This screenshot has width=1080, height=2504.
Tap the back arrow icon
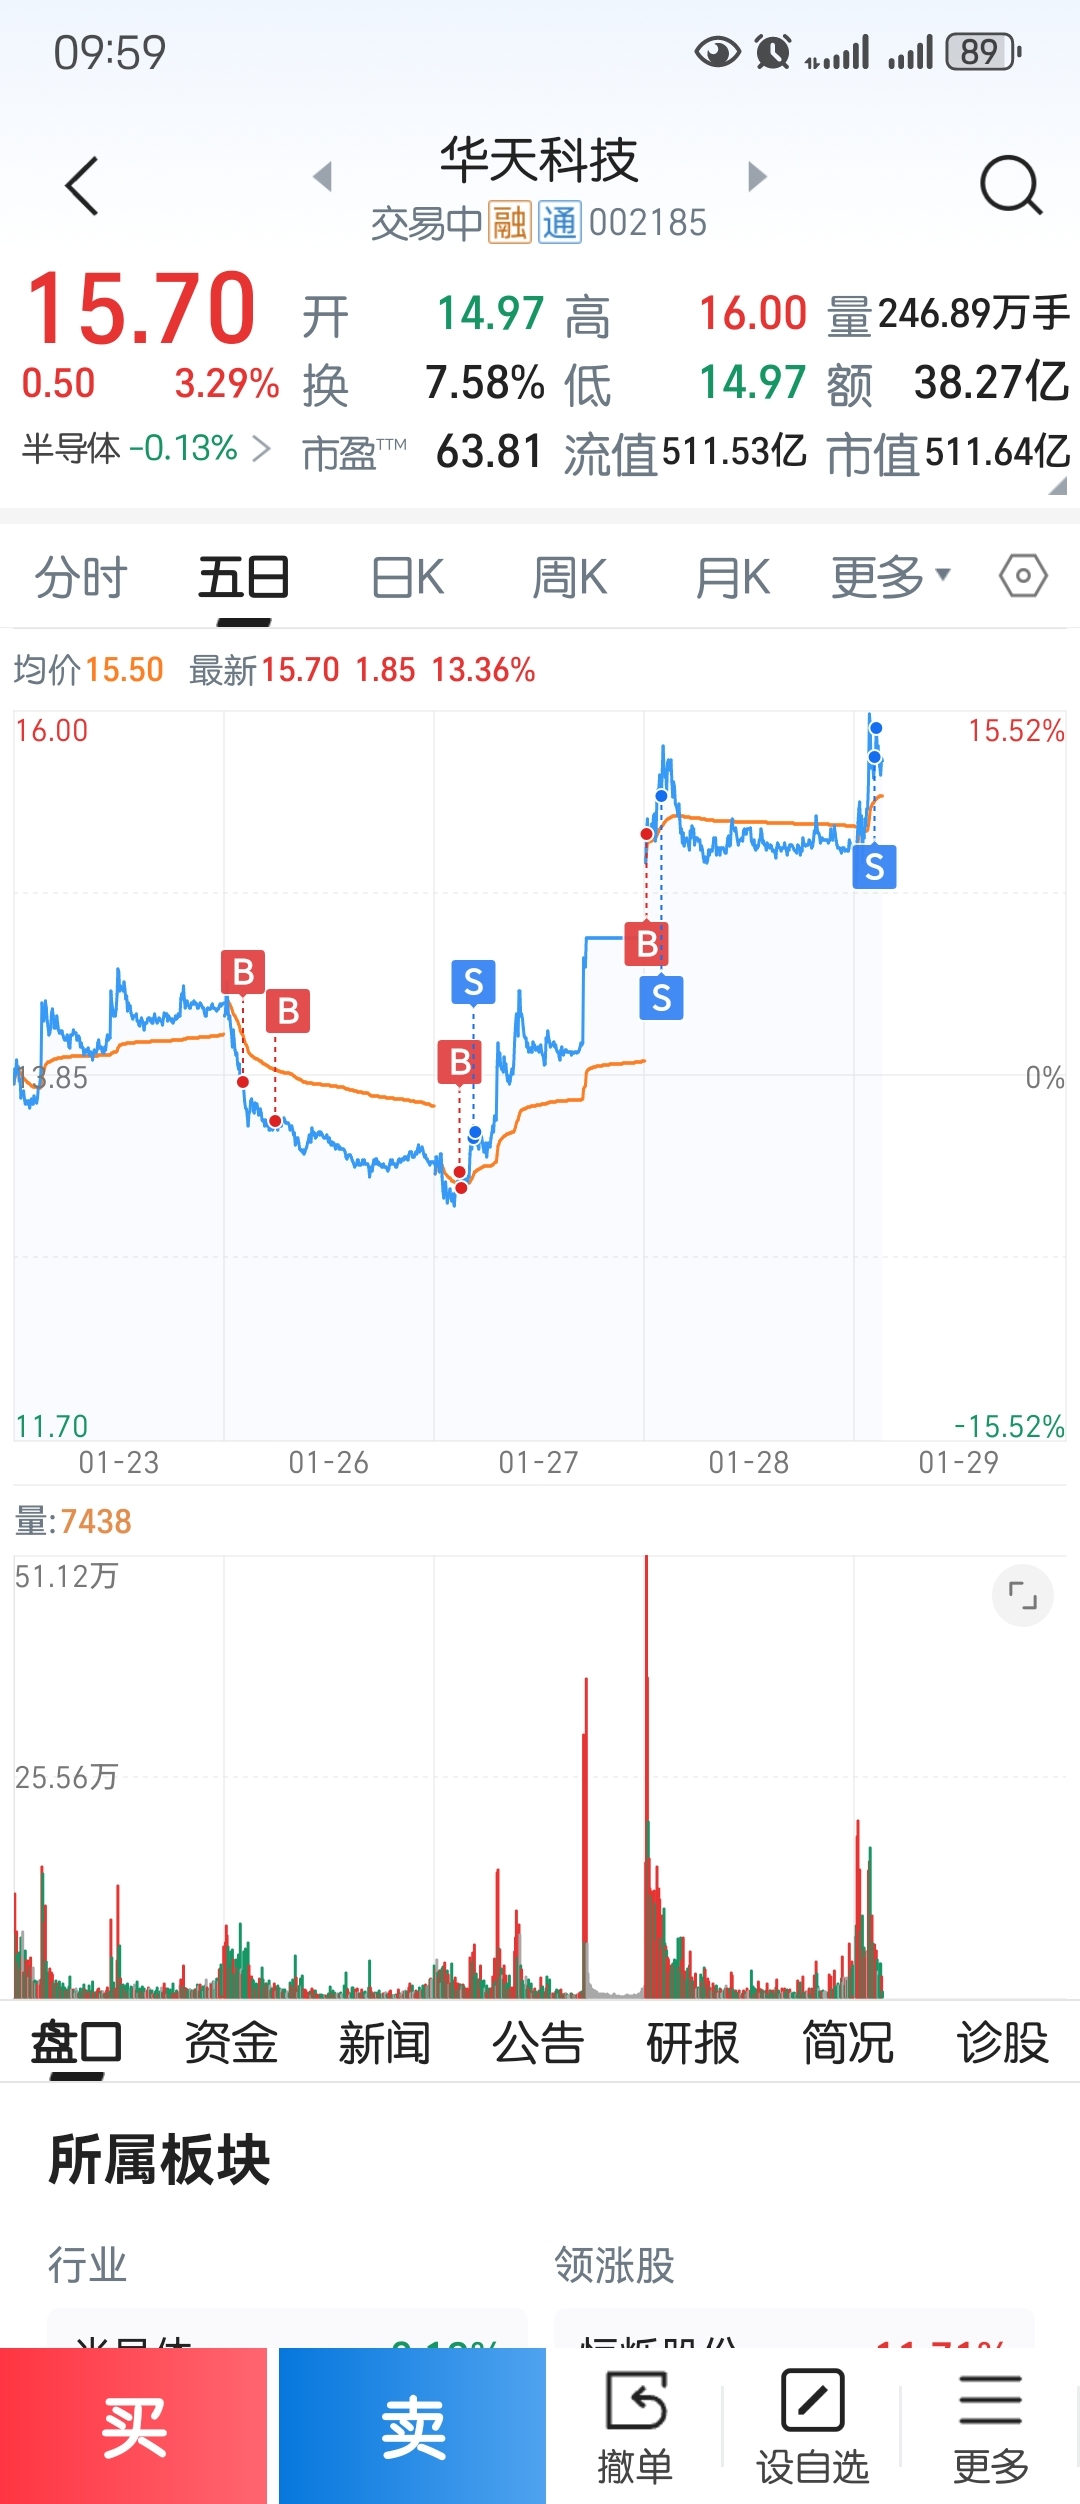(x=82, y=186)
